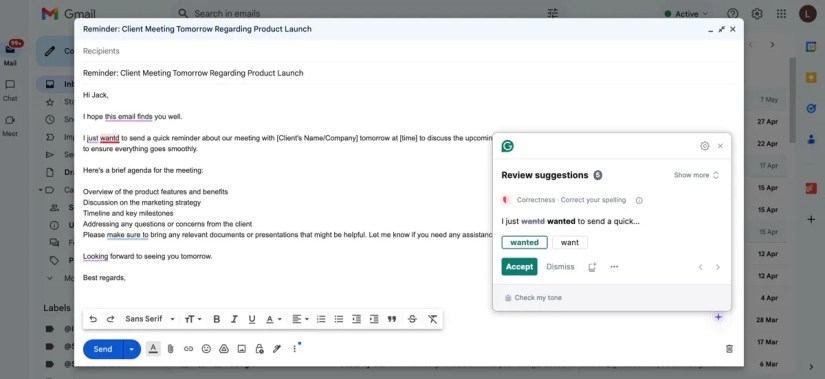Switch to Mail in left rail
The image size is (825, 379).
click(10, 54)
